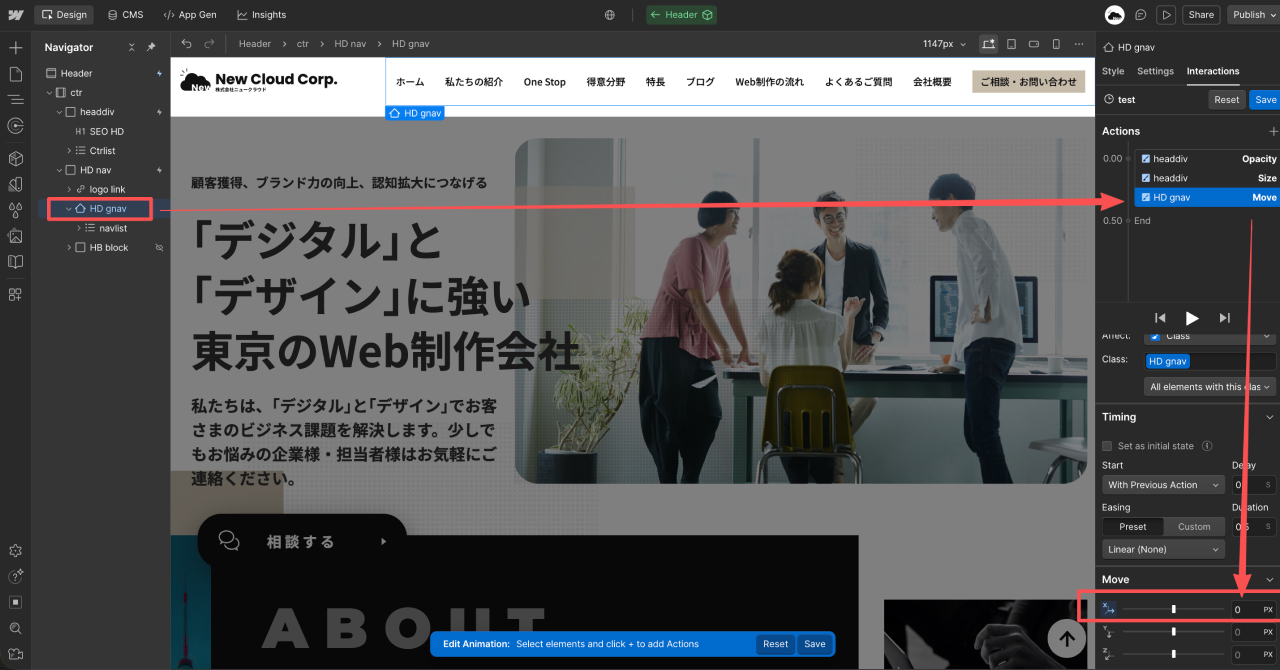This screenshot has width=1280, height=670.
Task: Open the CMS tab in top bar
Action: (x=125, y=15)
